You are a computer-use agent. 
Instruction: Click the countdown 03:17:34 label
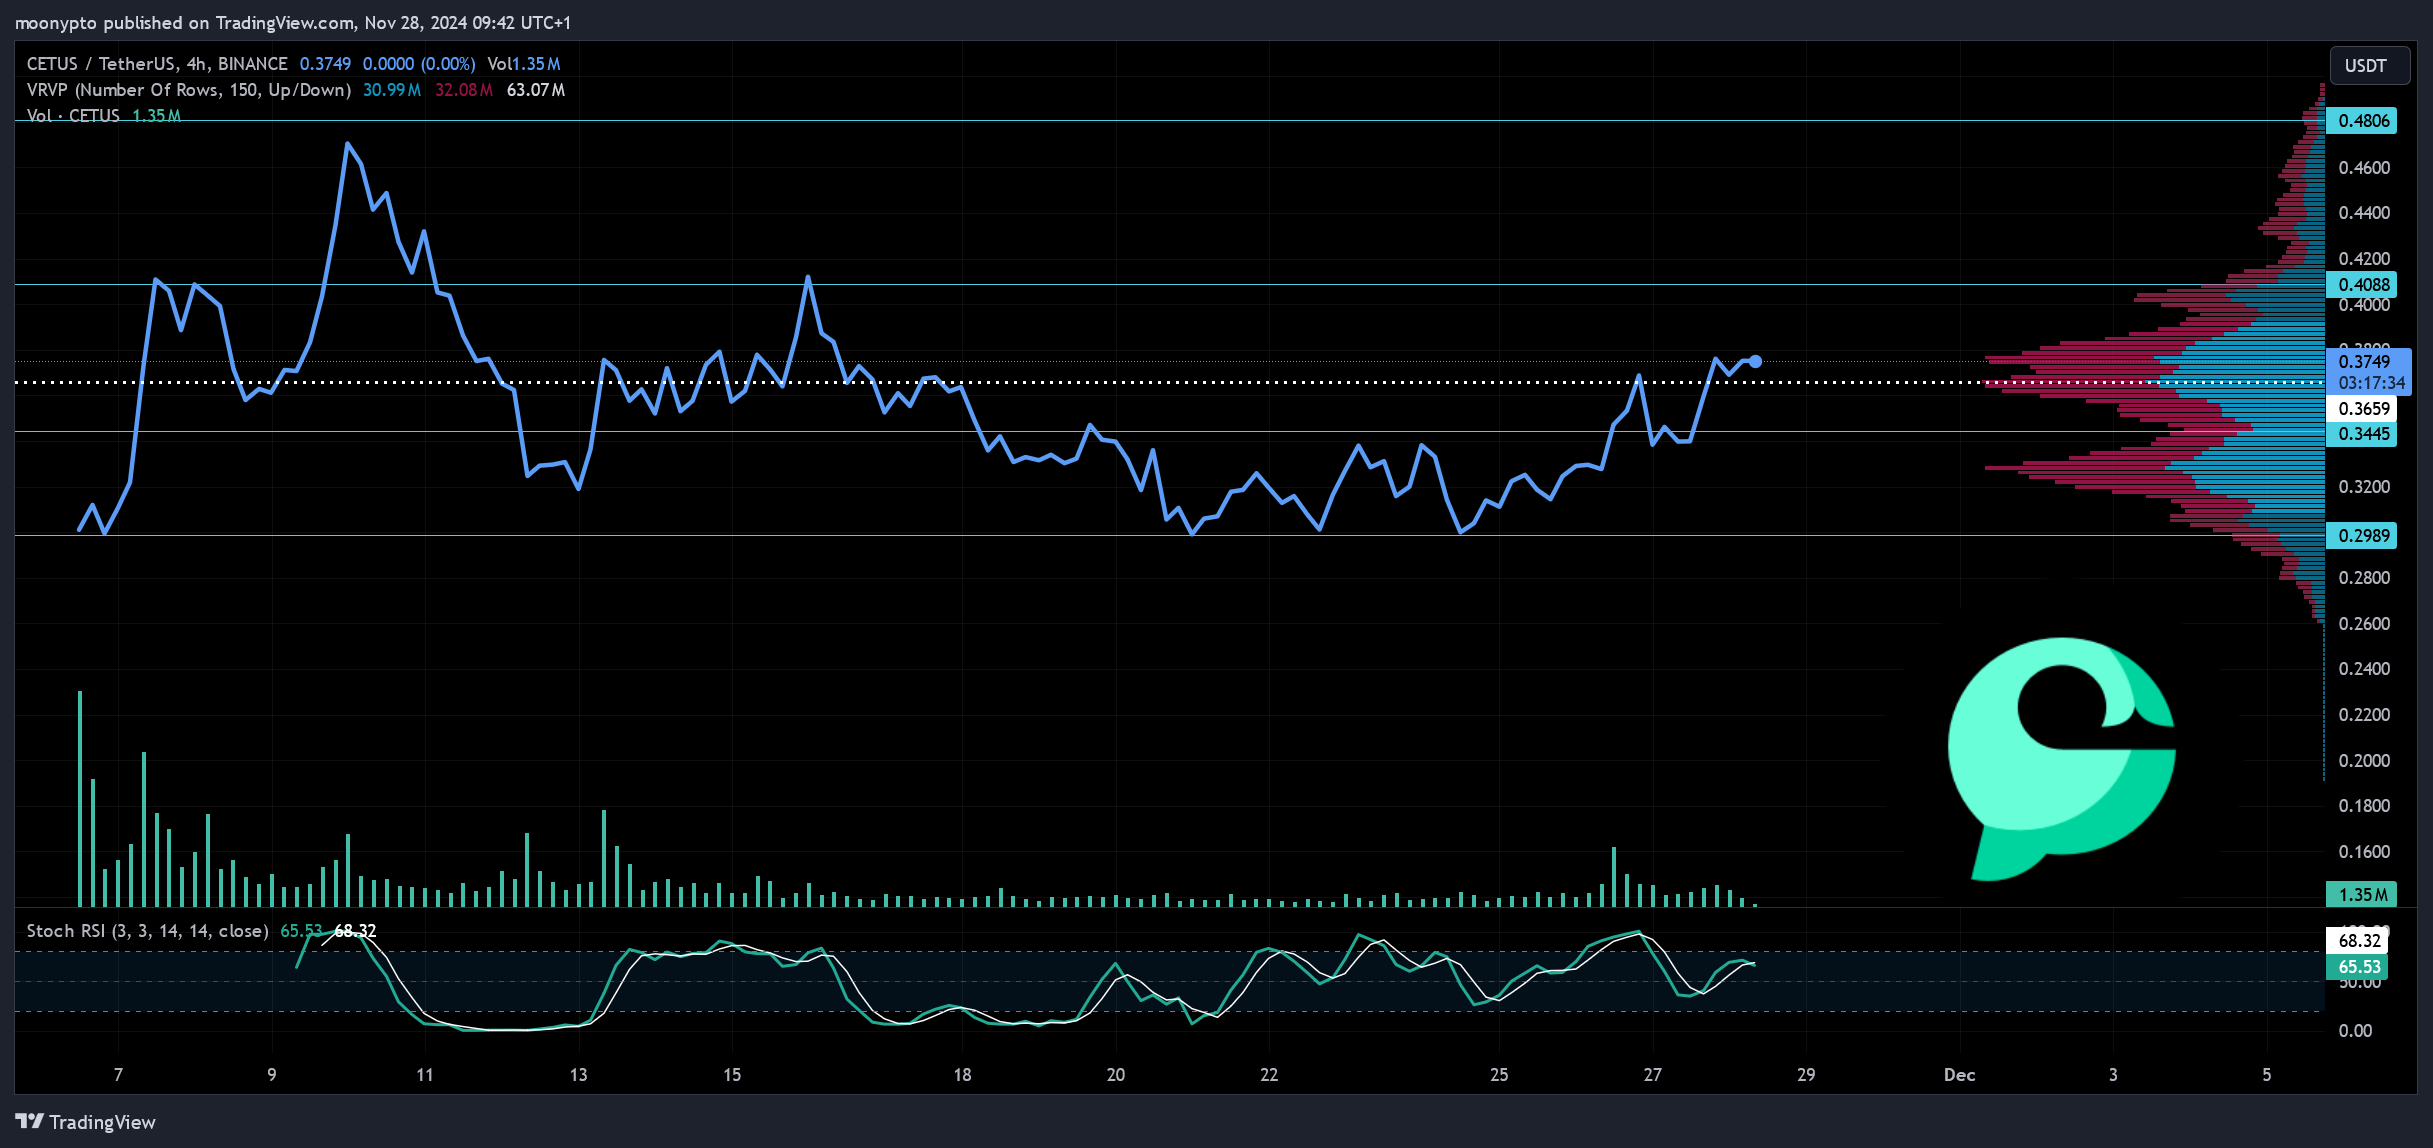pyautogui.click(x=2371, y=384)
